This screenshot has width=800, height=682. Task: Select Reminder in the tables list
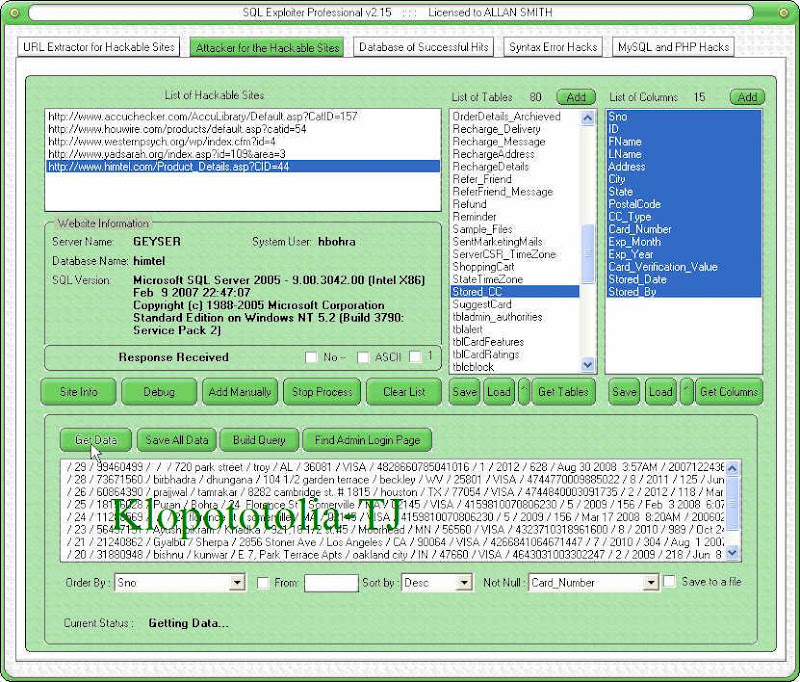coord(515,217)
